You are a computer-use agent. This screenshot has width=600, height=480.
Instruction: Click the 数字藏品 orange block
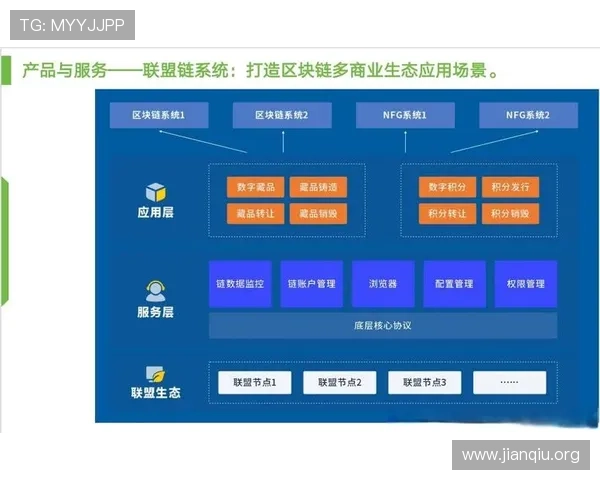point(256,187)
